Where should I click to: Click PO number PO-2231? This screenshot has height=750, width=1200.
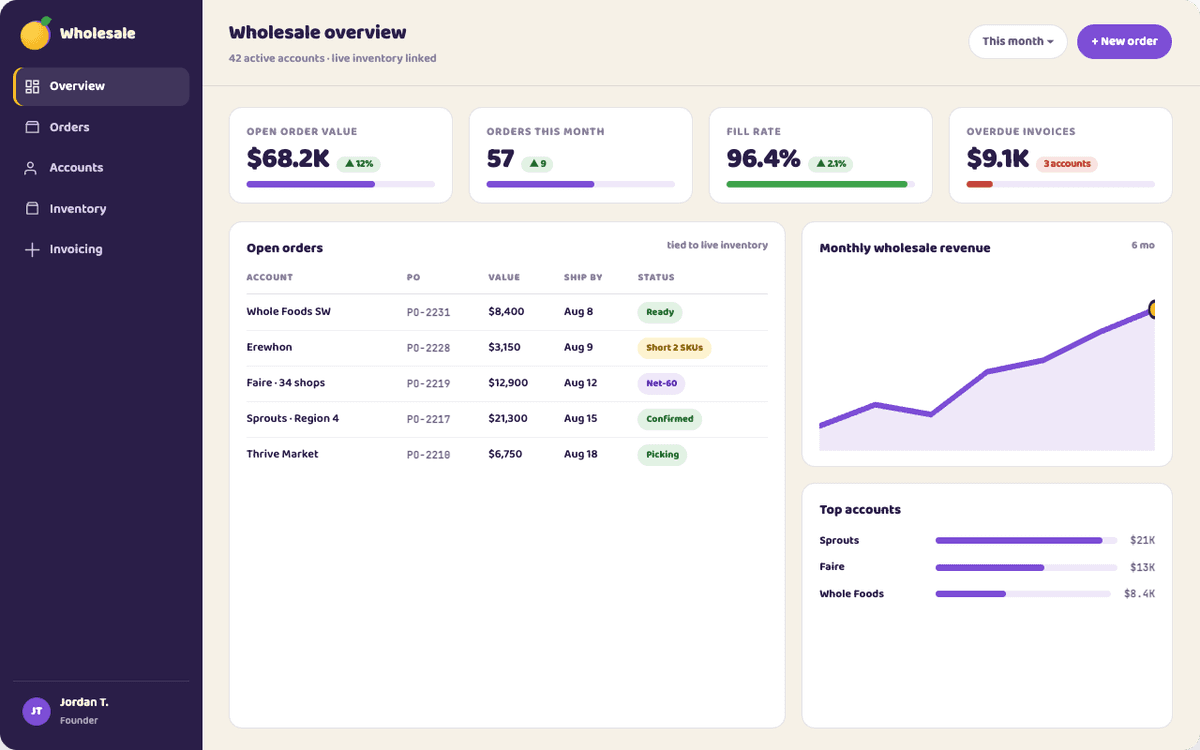coord(428,312)
